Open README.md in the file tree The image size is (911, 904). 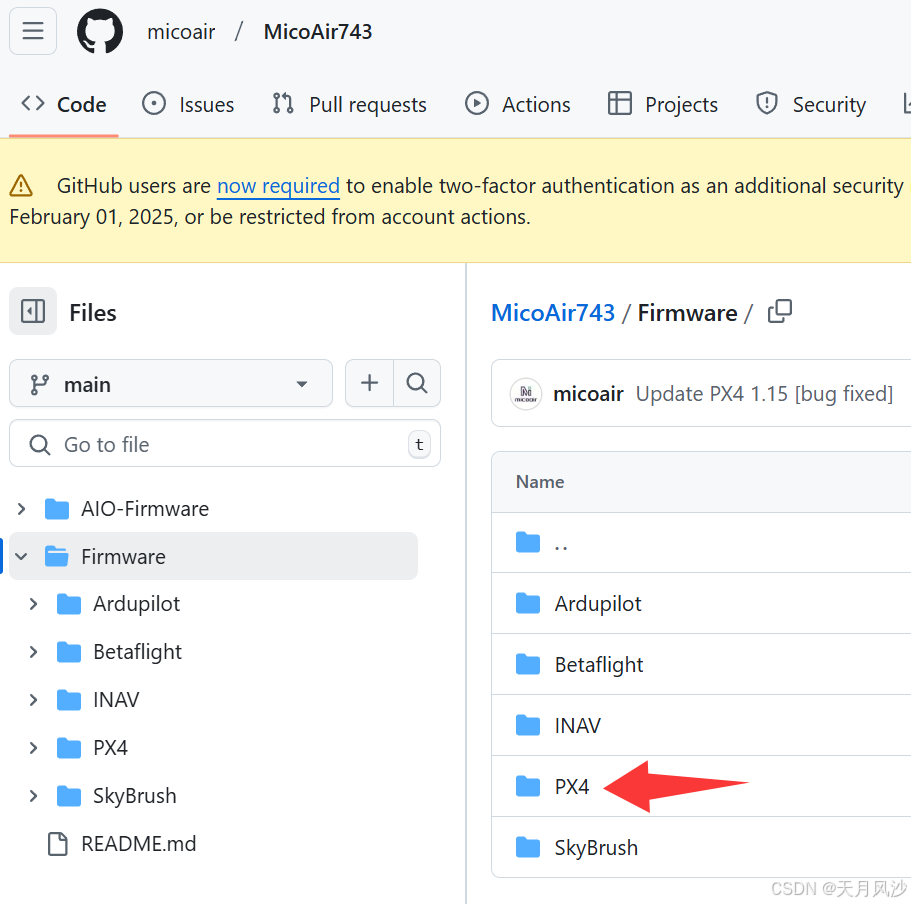click(x=138, y=844)
